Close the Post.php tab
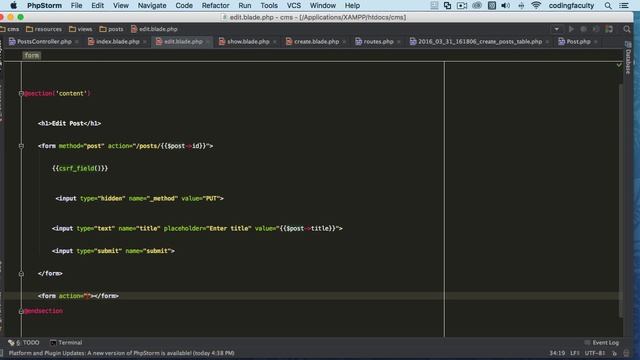The image size is (640, 360). tap(596, 42)
